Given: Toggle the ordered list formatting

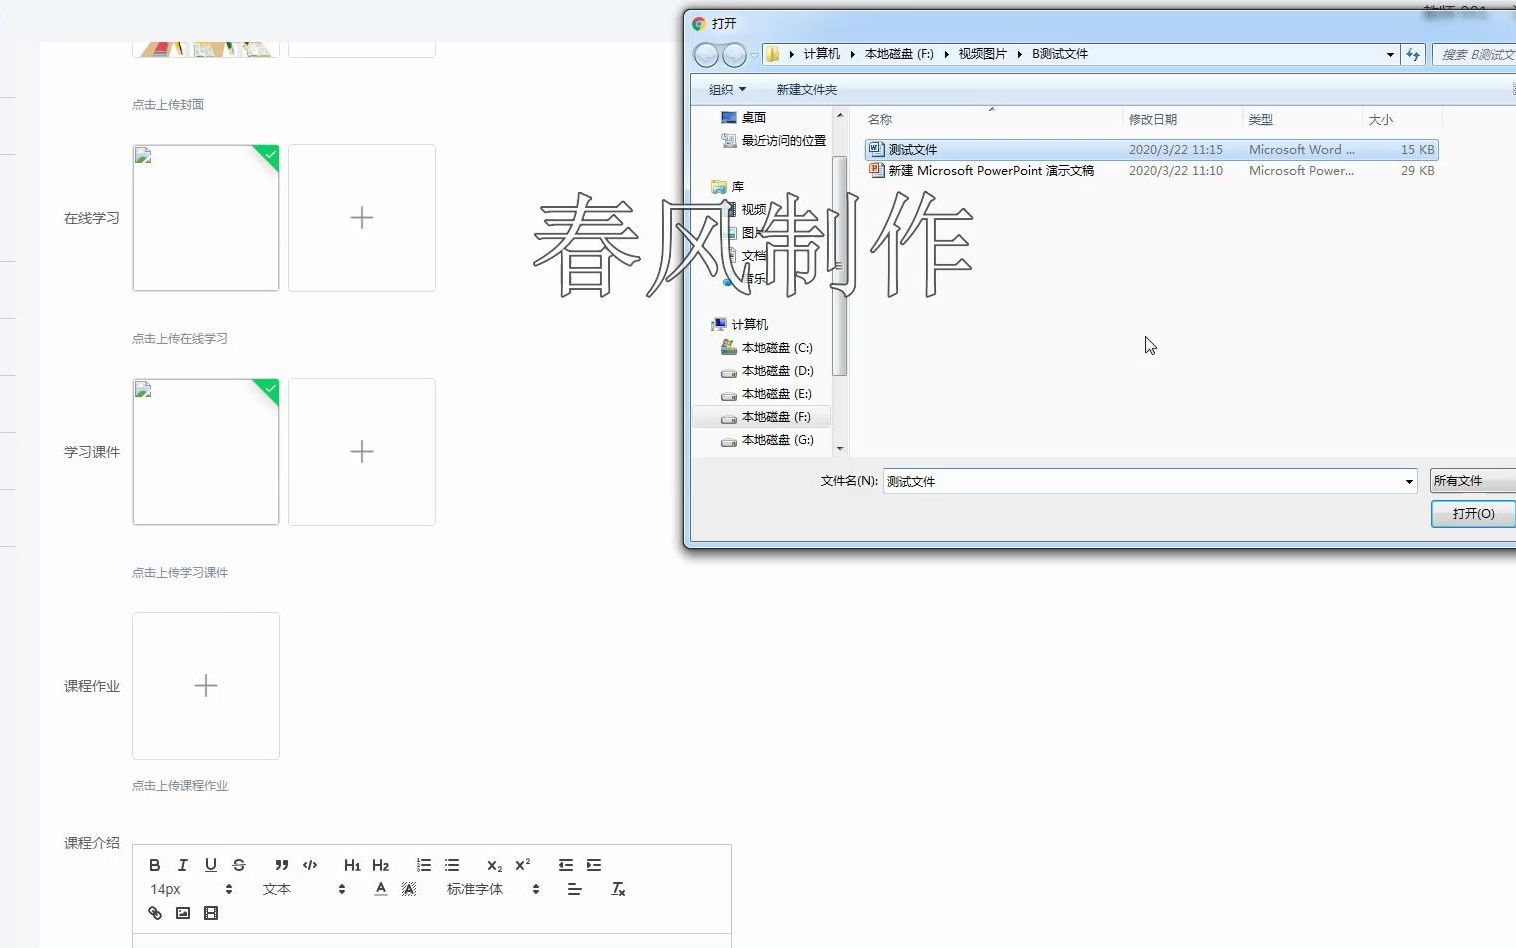Looking at the screenshot, I should point(423,864).
